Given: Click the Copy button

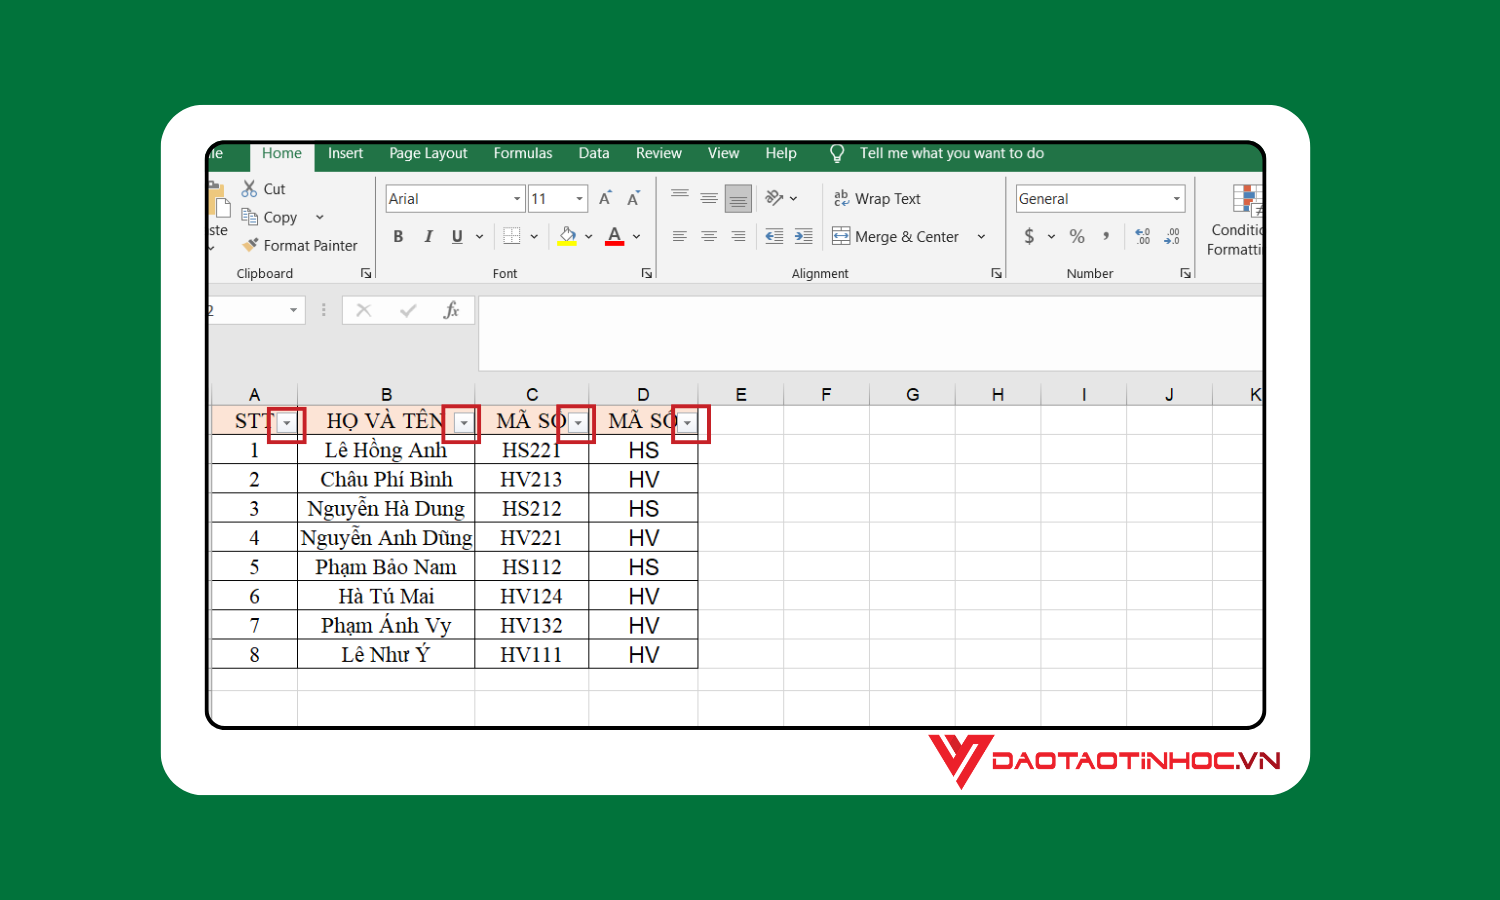Looking at the screenshot, I should point(269,217).
